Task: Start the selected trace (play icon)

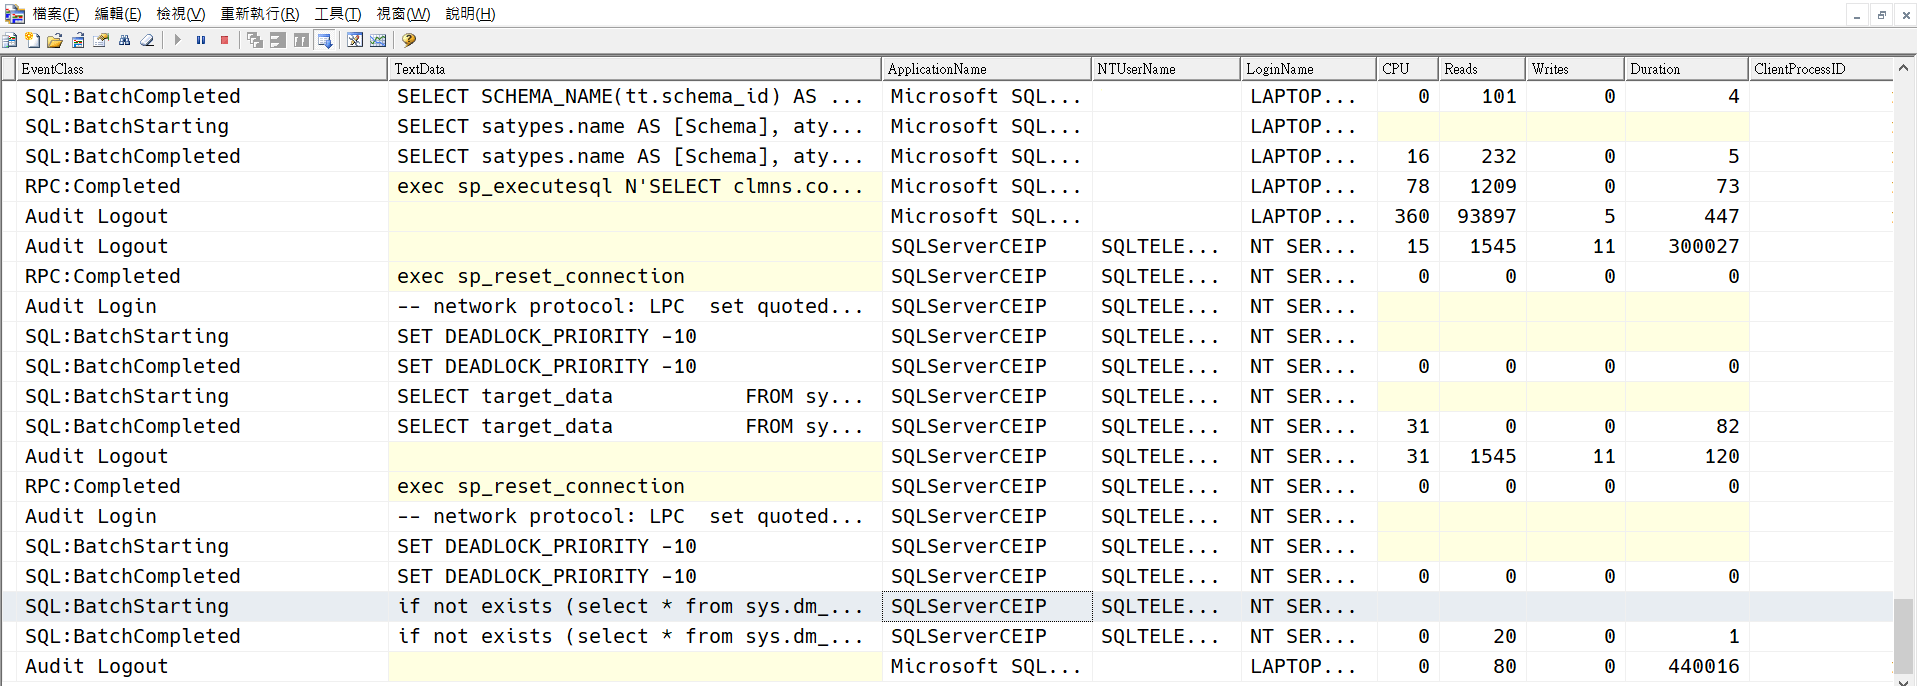Action: (x=178, y=40)
